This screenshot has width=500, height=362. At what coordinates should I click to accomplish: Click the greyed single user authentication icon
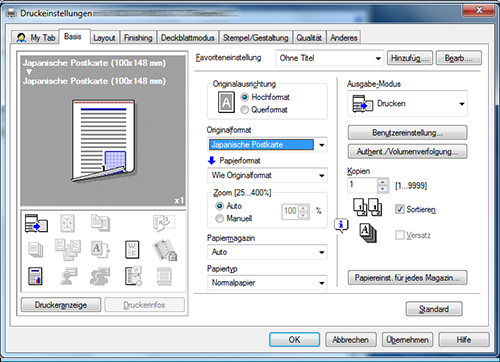coord(68,276)
